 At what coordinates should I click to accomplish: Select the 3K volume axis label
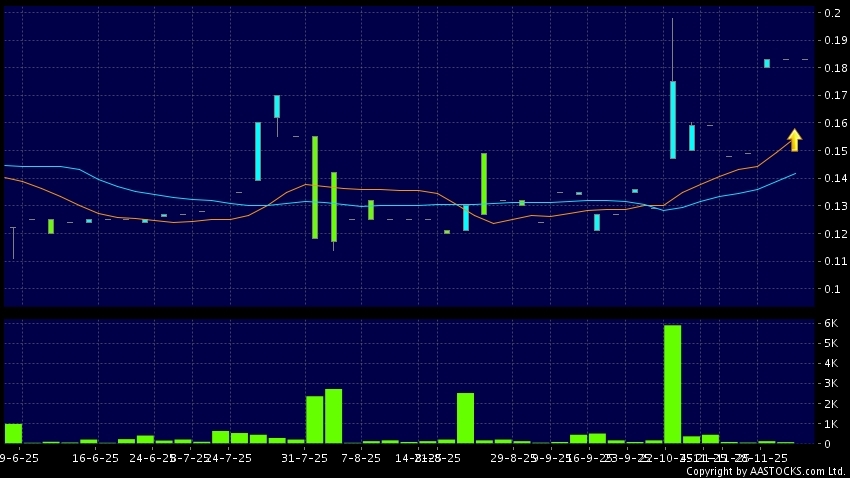pyautogui.click(x=830, y=383)
